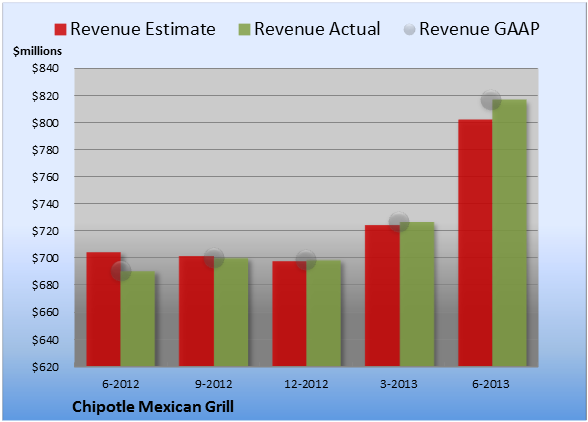Image resolution: width=588 pixels, height=422 pixels.
Task: Select the 'Revenue Actual' legend label
Action: coord(317,29)
